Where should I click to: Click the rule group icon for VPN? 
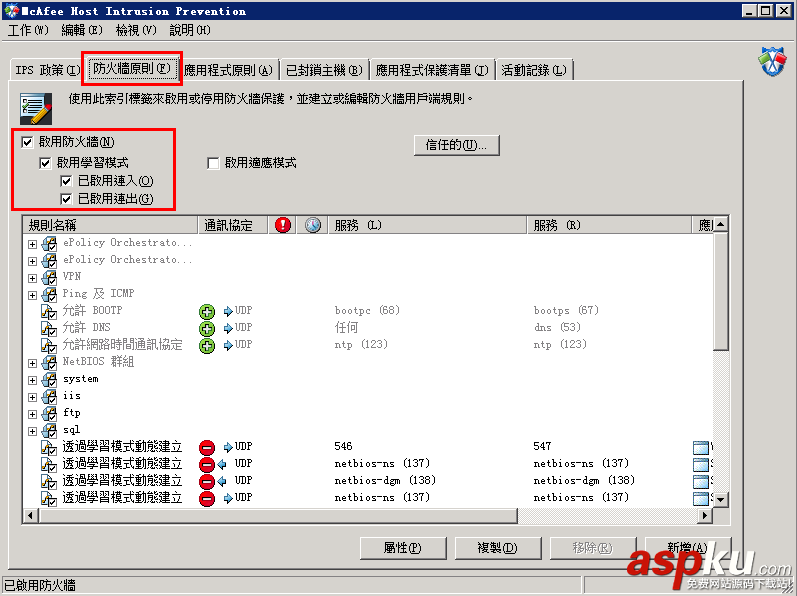[x=49, y=277]
